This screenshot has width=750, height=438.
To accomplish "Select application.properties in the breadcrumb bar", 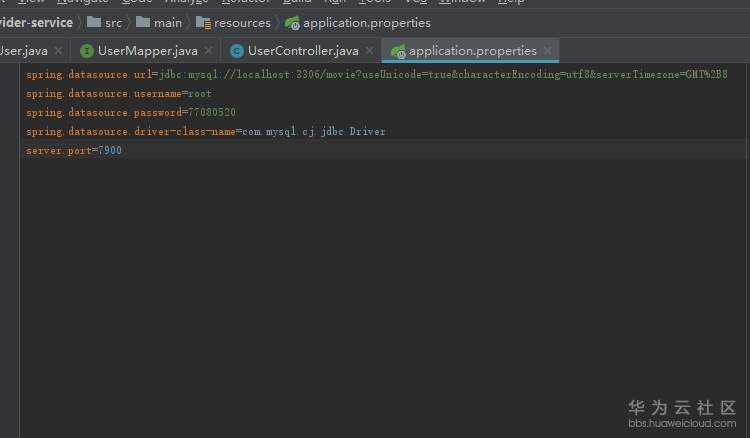I will point(367,23).
